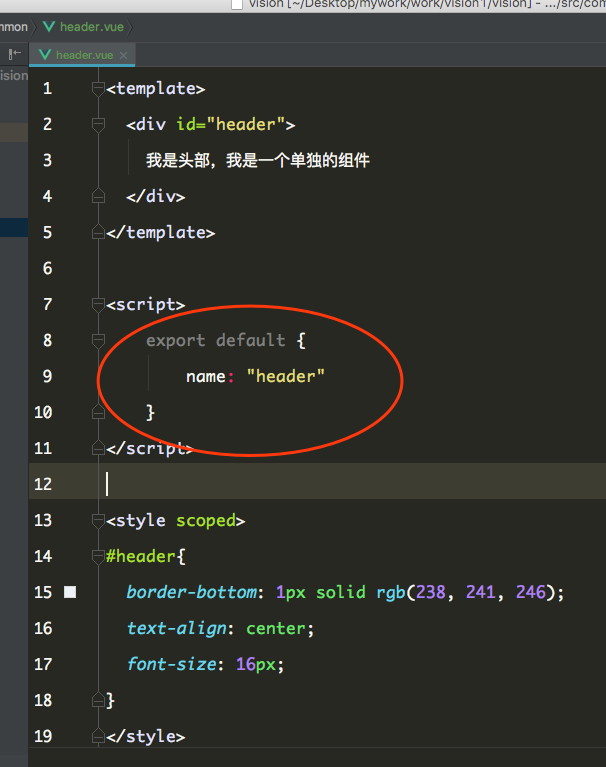Toggle fold end marker on line 18

[98, 700]
